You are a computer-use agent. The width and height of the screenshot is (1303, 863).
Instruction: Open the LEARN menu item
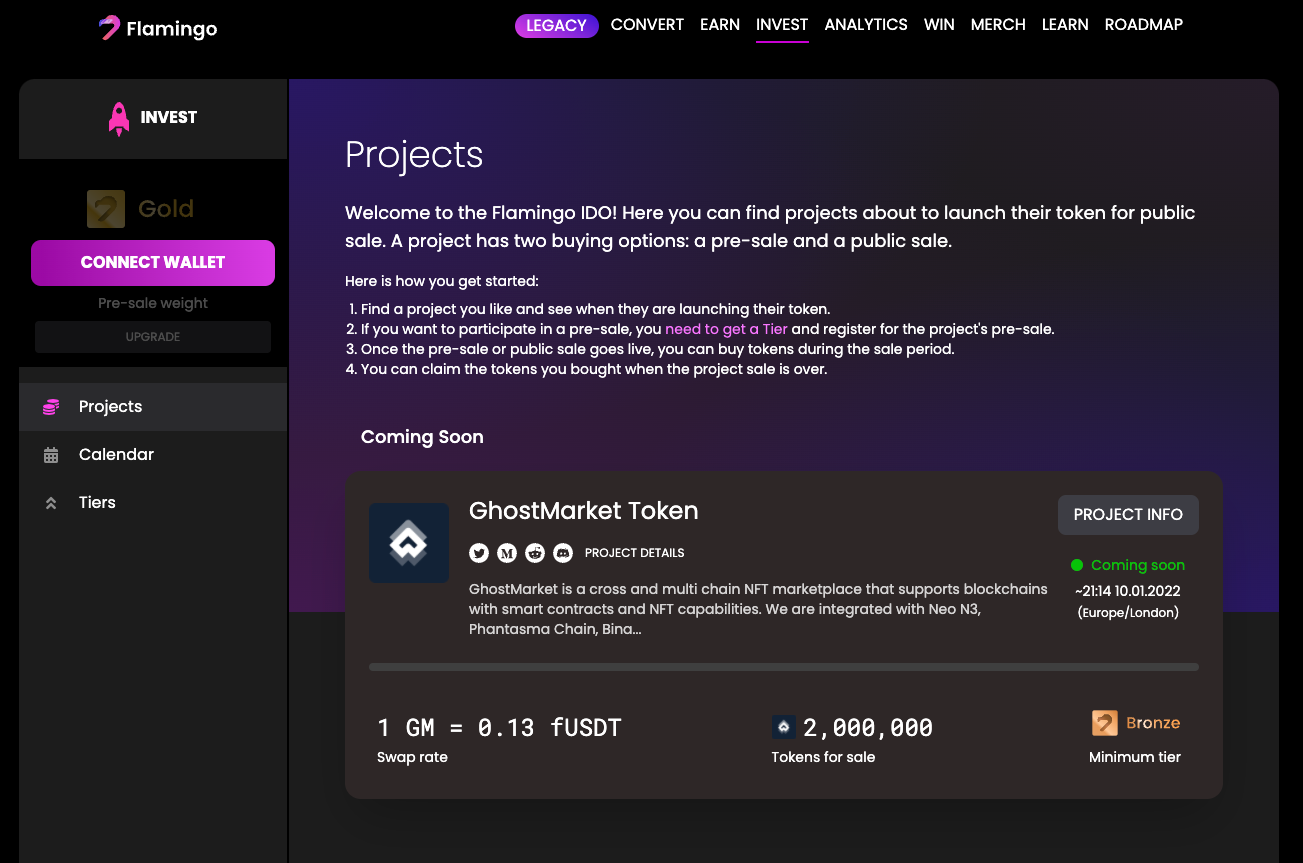click(x=1065, y=25)
